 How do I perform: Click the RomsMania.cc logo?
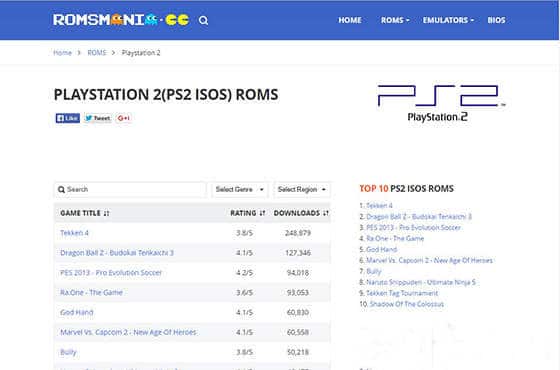(x=121, y=20)
